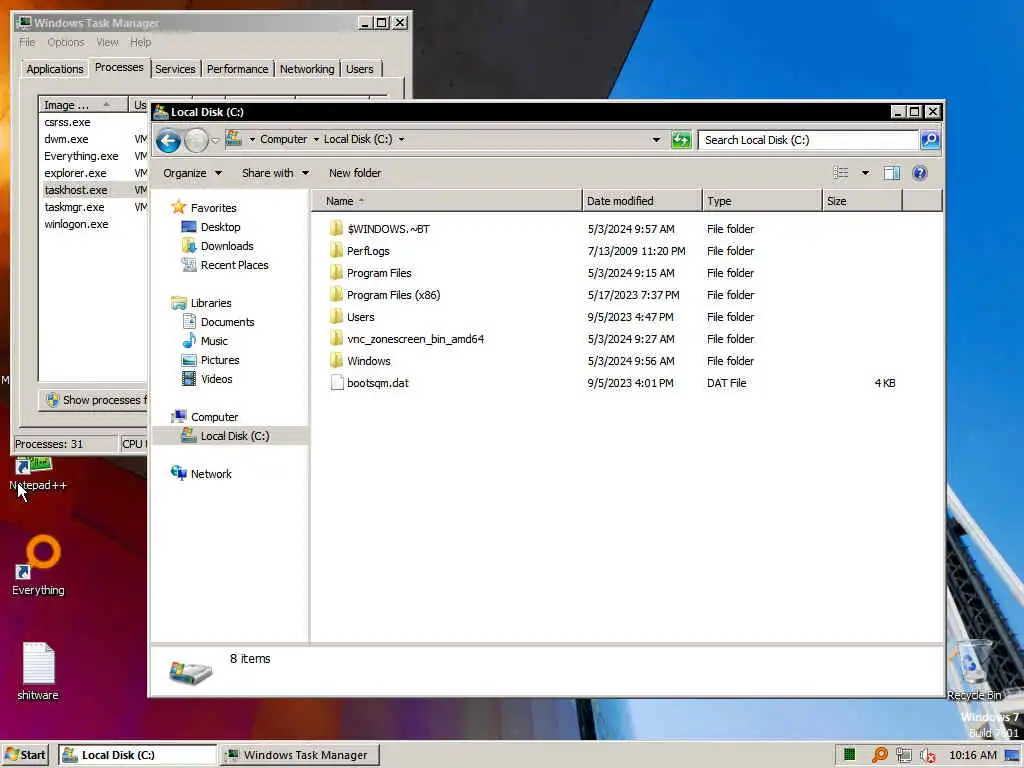
Task: Click the Back navigation arrow in Explorer
Action: pyautogui.click(x=168, y=140)
